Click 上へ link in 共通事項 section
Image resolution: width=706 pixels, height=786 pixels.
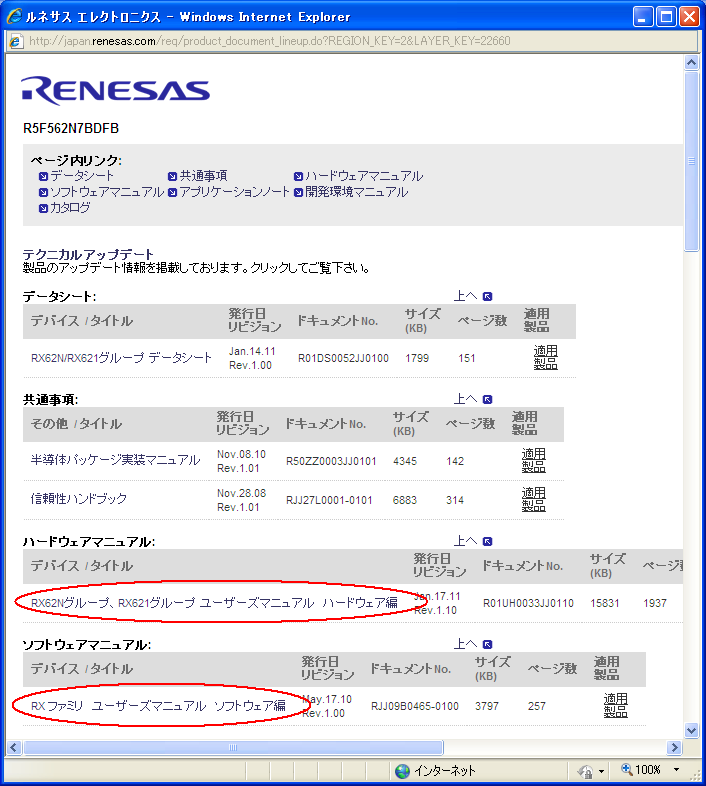tap(465, 399)
